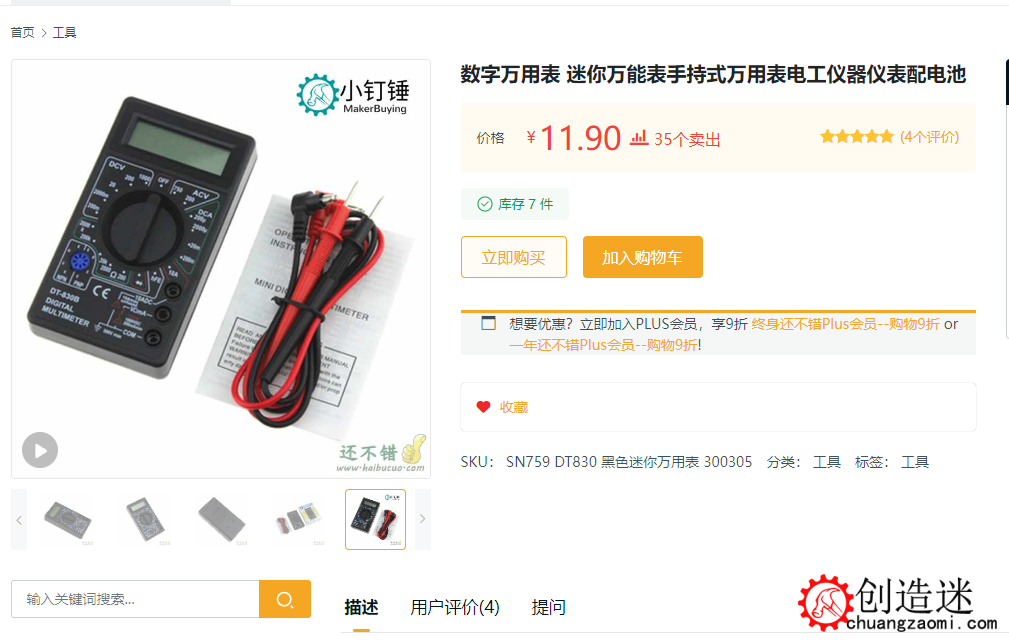The height and width of the screenshot is (642, 1009).
Task: Click the PLUS membership notice icon
Action: pyautogui.click(x=488, y=323)
